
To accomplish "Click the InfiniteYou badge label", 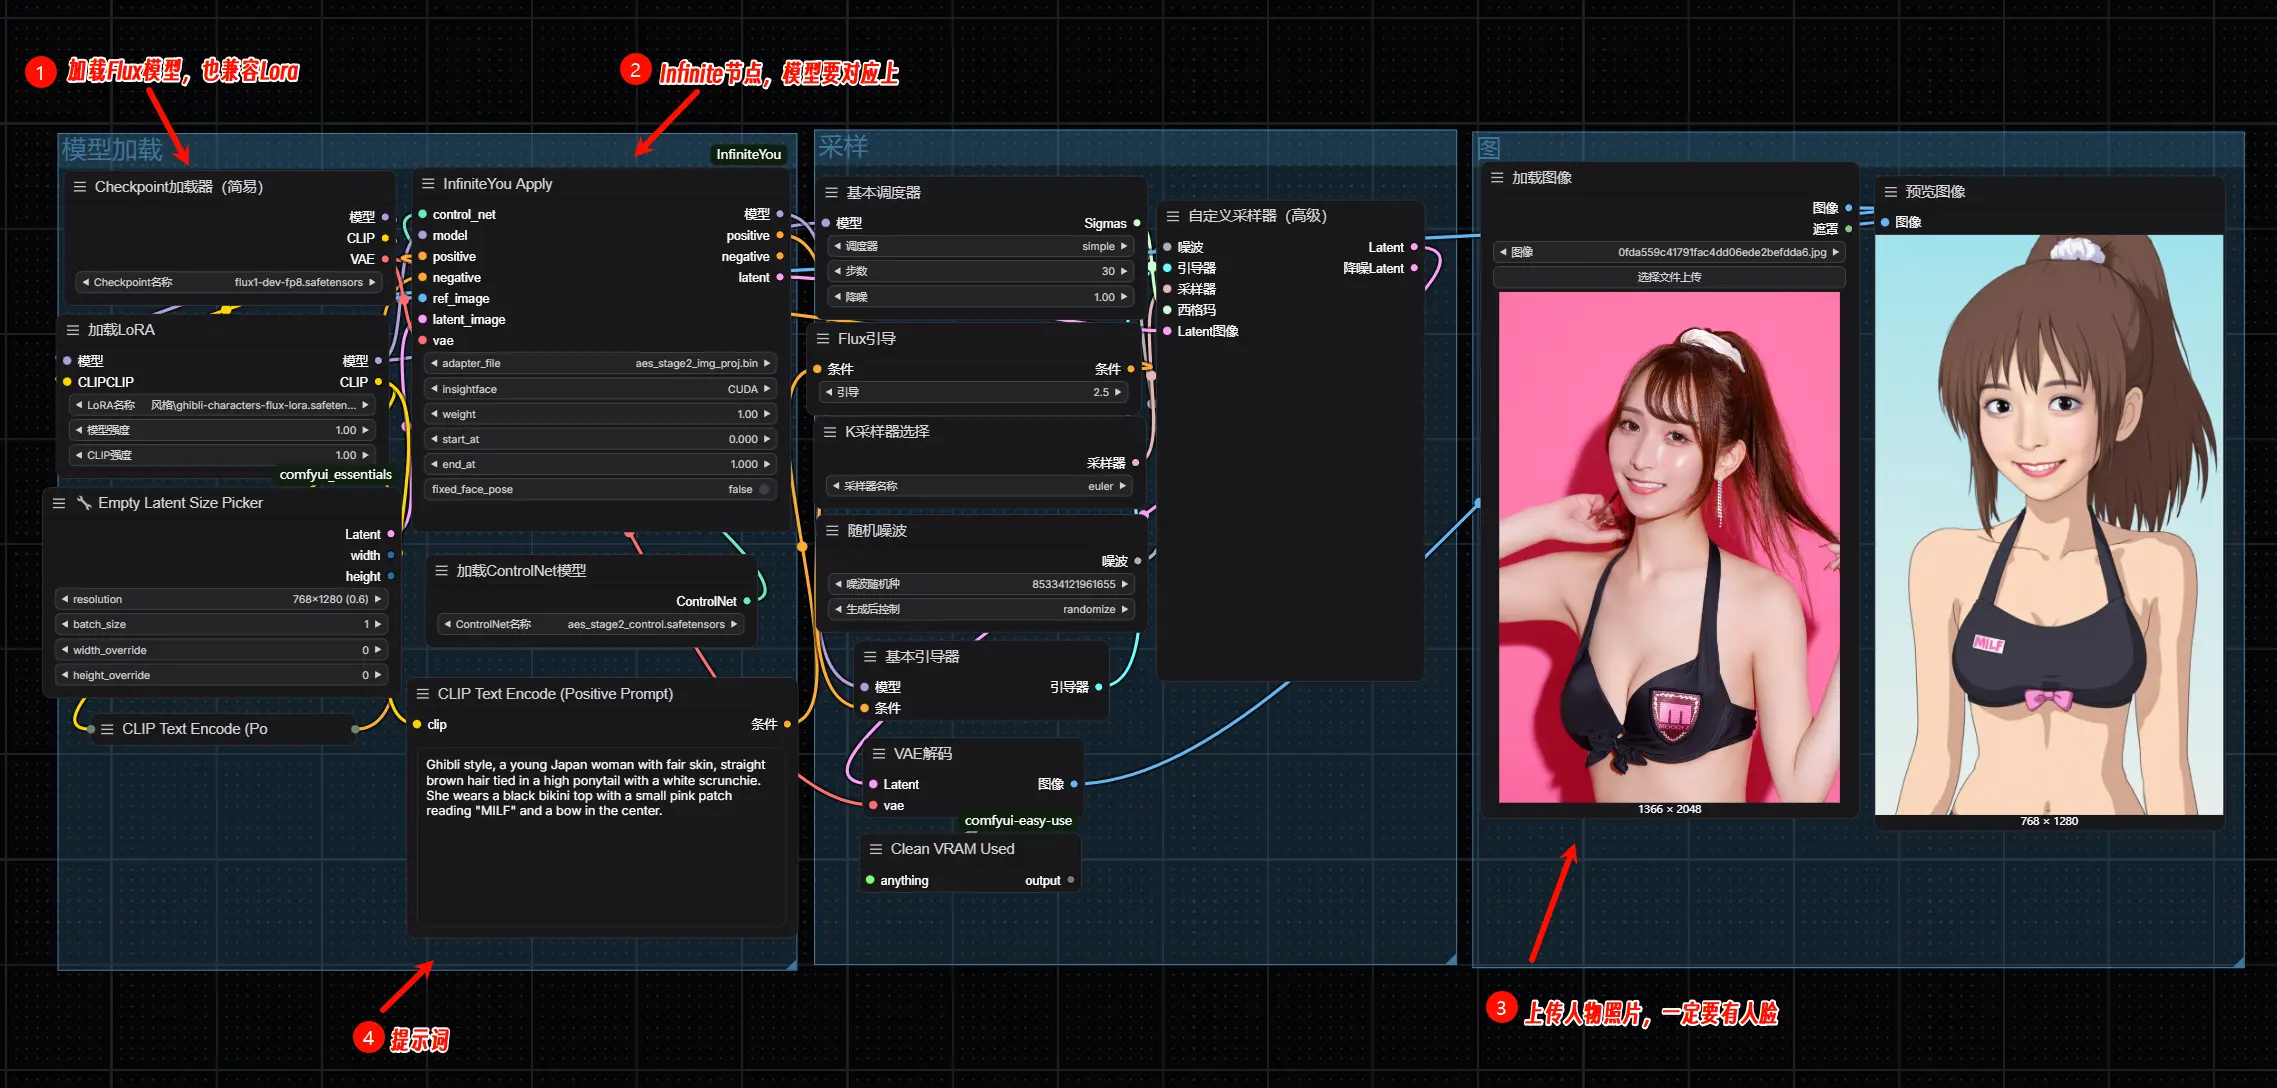I will (x=748, y=154).
